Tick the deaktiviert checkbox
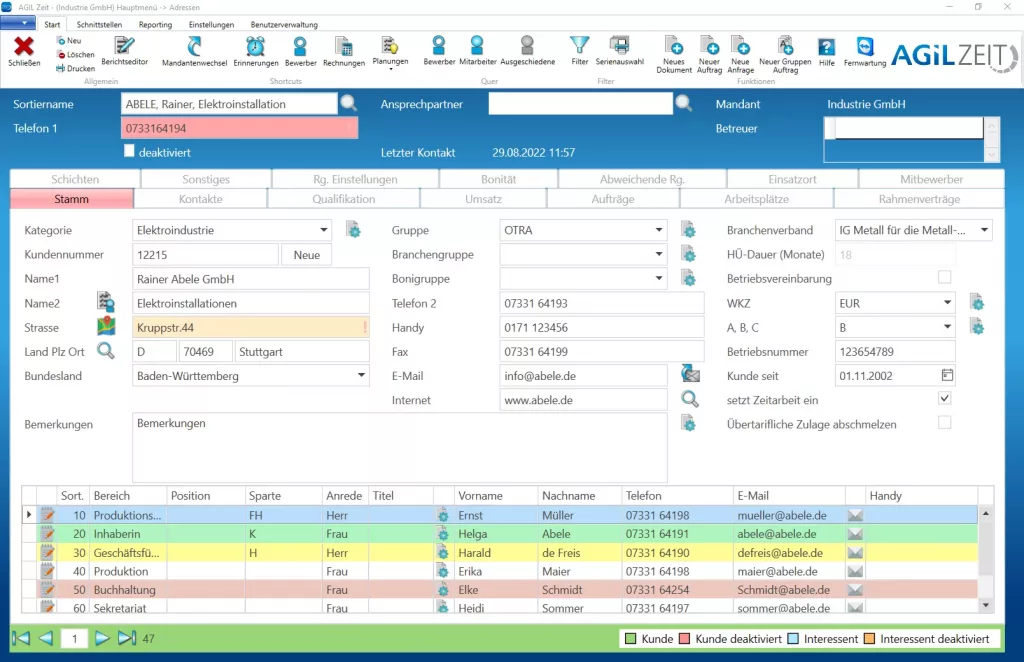Image resolution: width=1024 pixels, height=662 pixels. point(129,151)
